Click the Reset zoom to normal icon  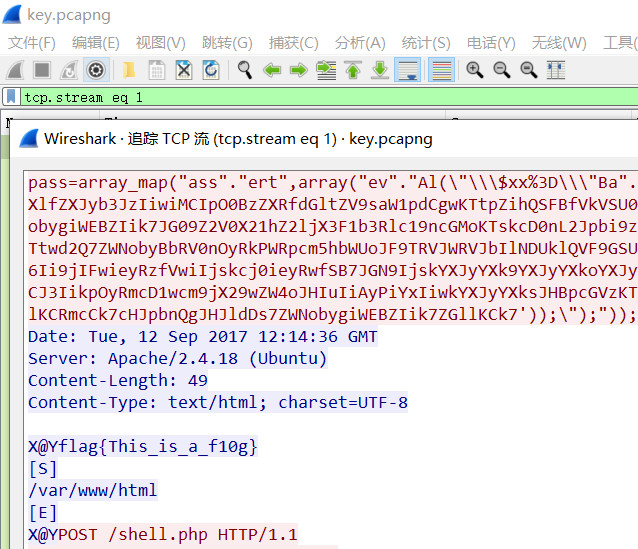tap(529, 70)
